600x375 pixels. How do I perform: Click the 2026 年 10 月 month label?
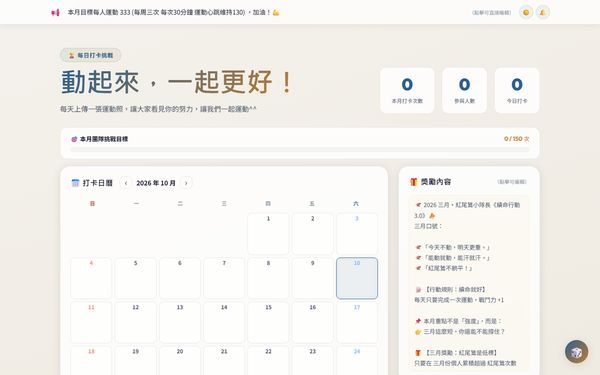click(x=156, y=183)
